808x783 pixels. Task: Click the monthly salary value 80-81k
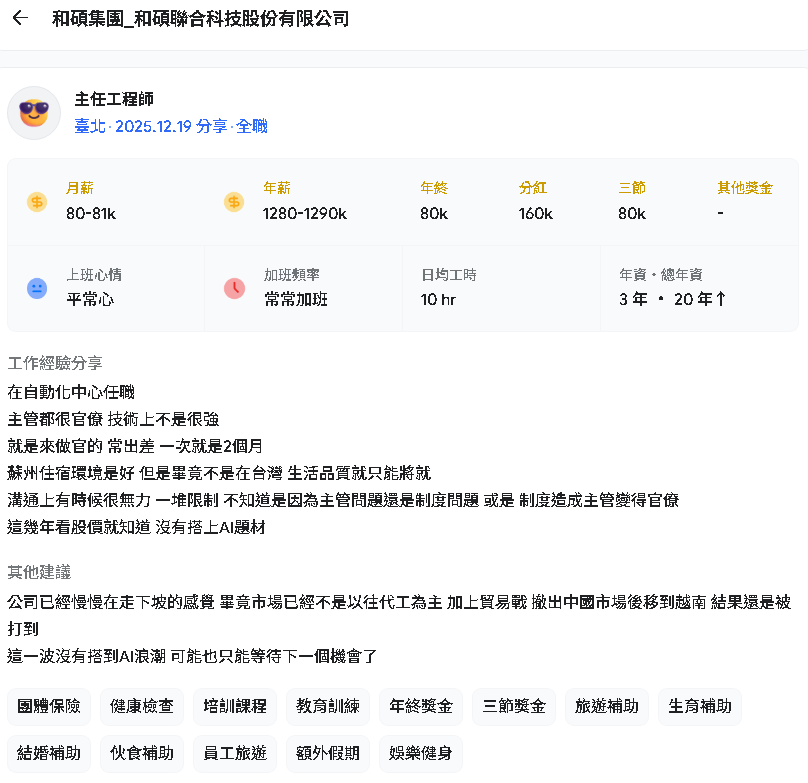[91, 213]
